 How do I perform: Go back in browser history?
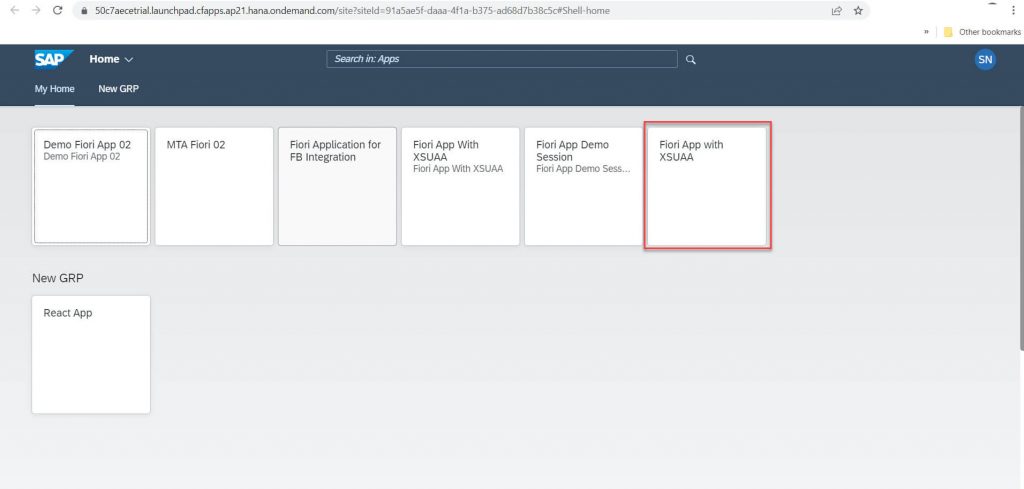coord(15,10)
